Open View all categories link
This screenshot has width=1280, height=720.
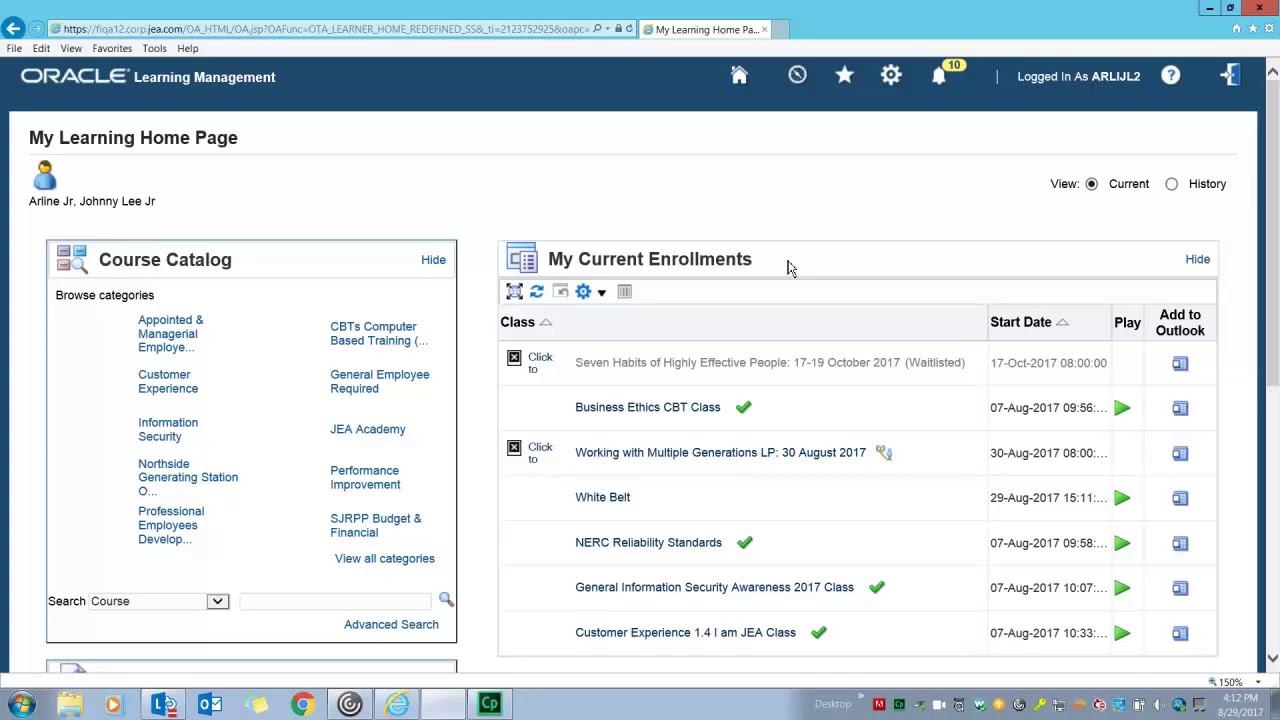tap(385, 559)
